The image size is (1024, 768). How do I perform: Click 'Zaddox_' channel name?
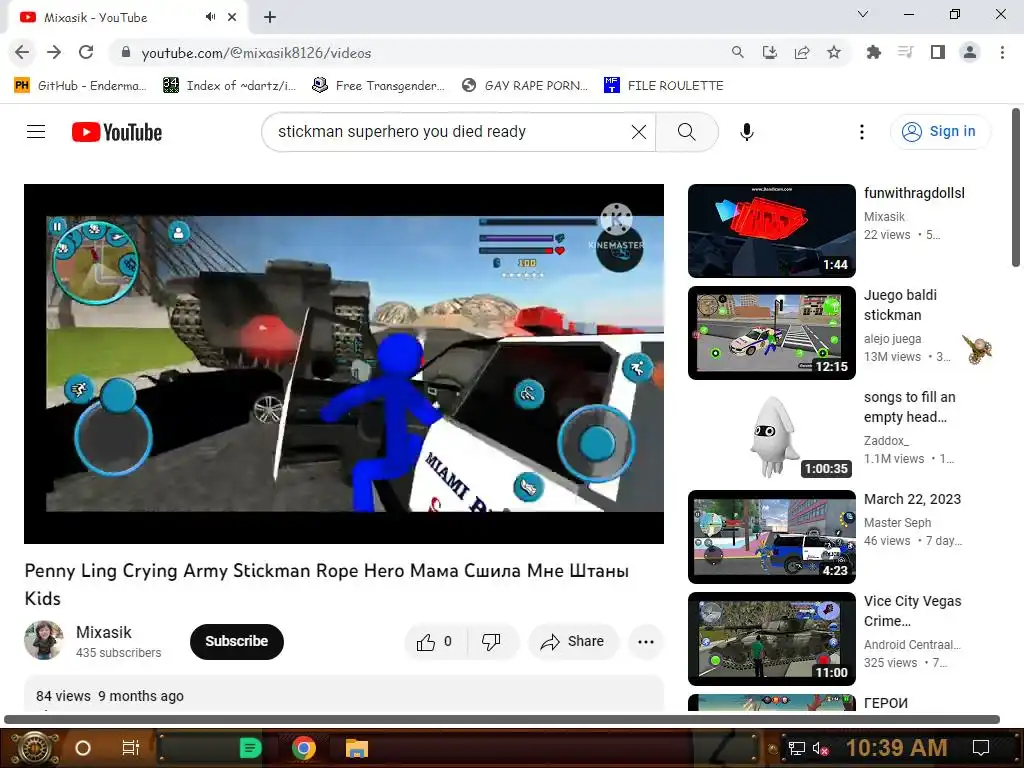886,441
